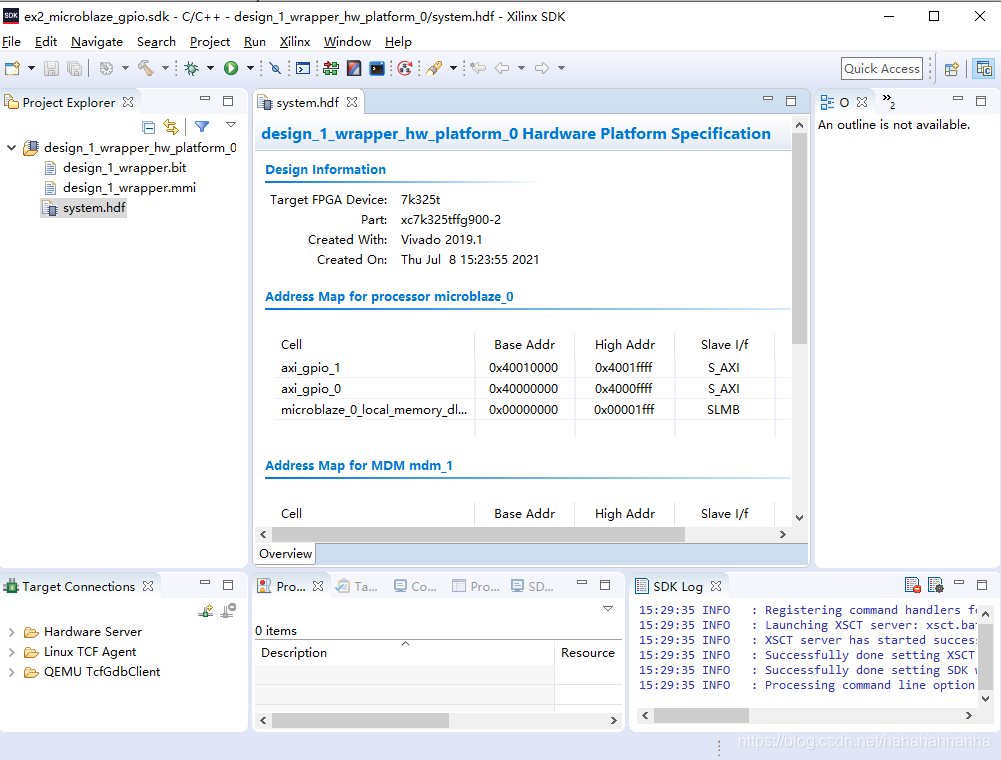Click the New file toolbar icon
The width and height of the screenshot is (1001, 760).
click(12, 68)
